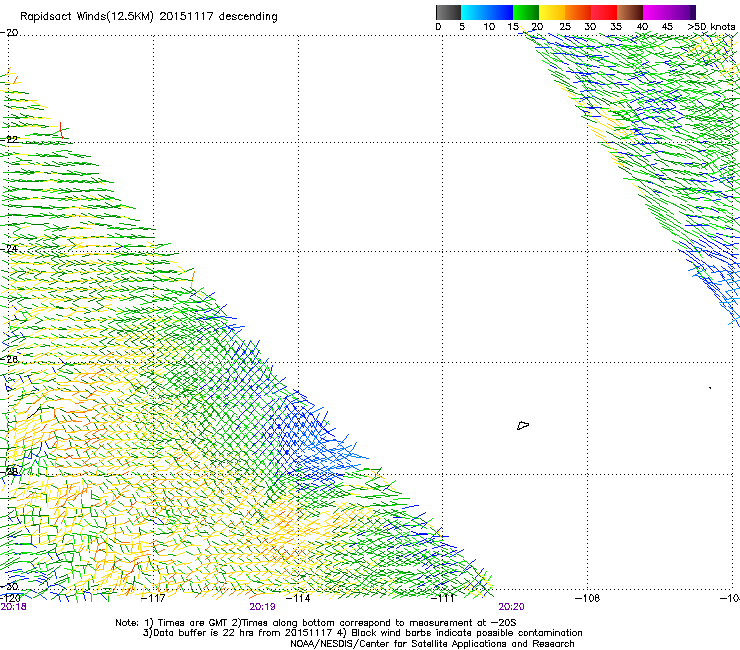Click the red wind barb near latitude -22
This screenshot has width=740, height=650.
(61, 130)
